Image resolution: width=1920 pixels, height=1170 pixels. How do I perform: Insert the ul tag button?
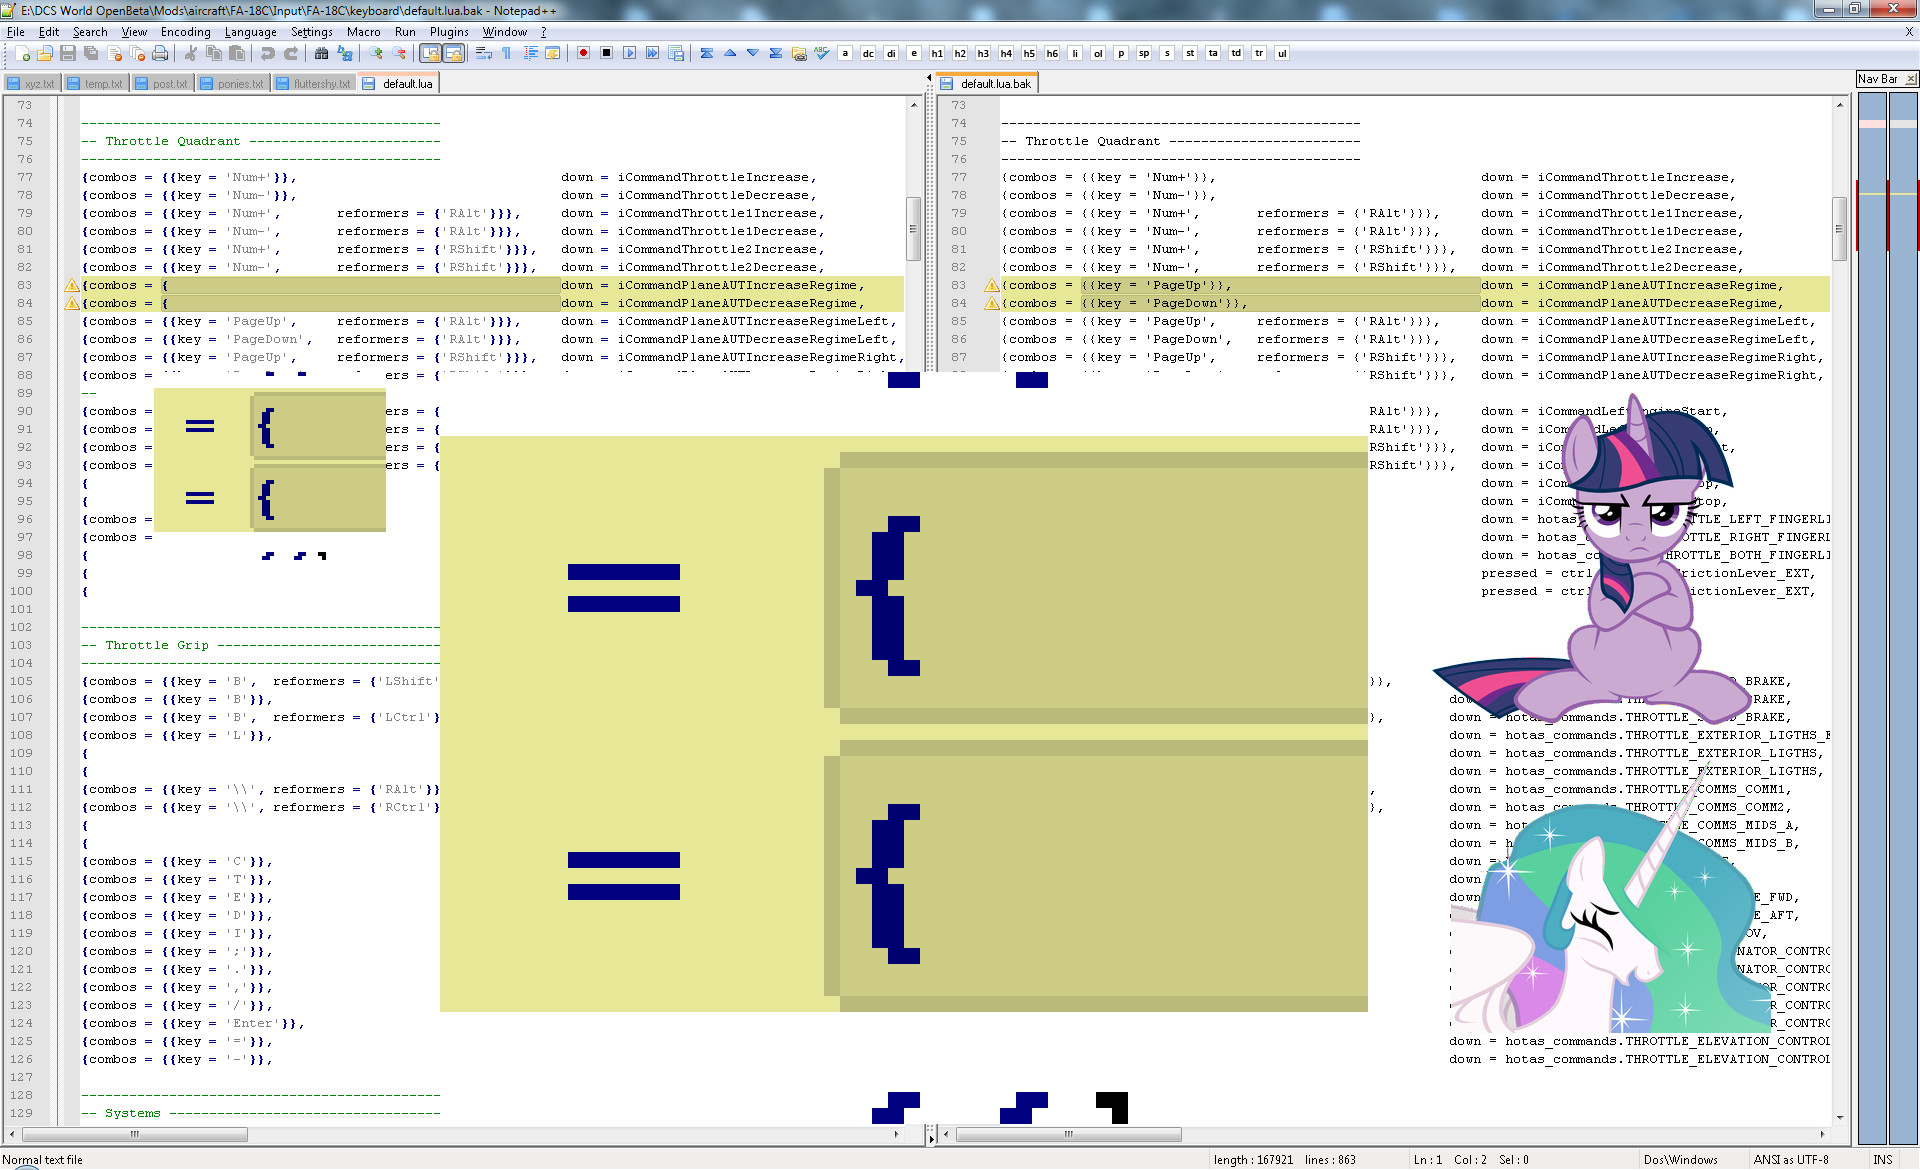click(1282, 53)
